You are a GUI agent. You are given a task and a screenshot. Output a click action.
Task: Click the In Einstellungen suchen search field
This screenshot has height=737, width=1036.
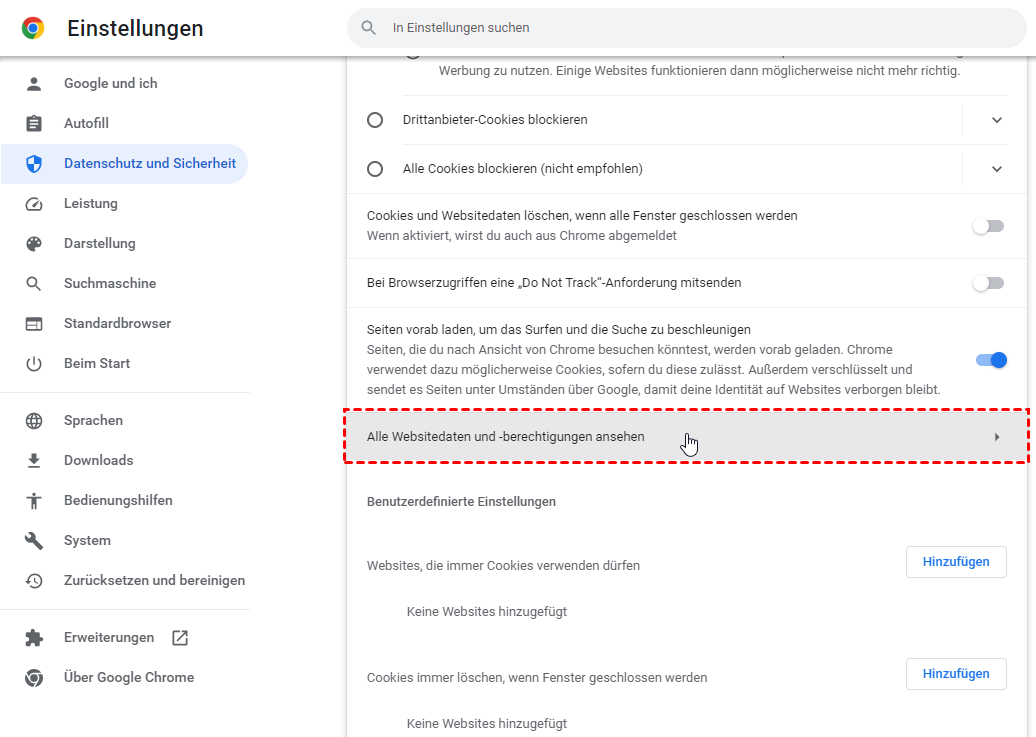coord(690,28)
